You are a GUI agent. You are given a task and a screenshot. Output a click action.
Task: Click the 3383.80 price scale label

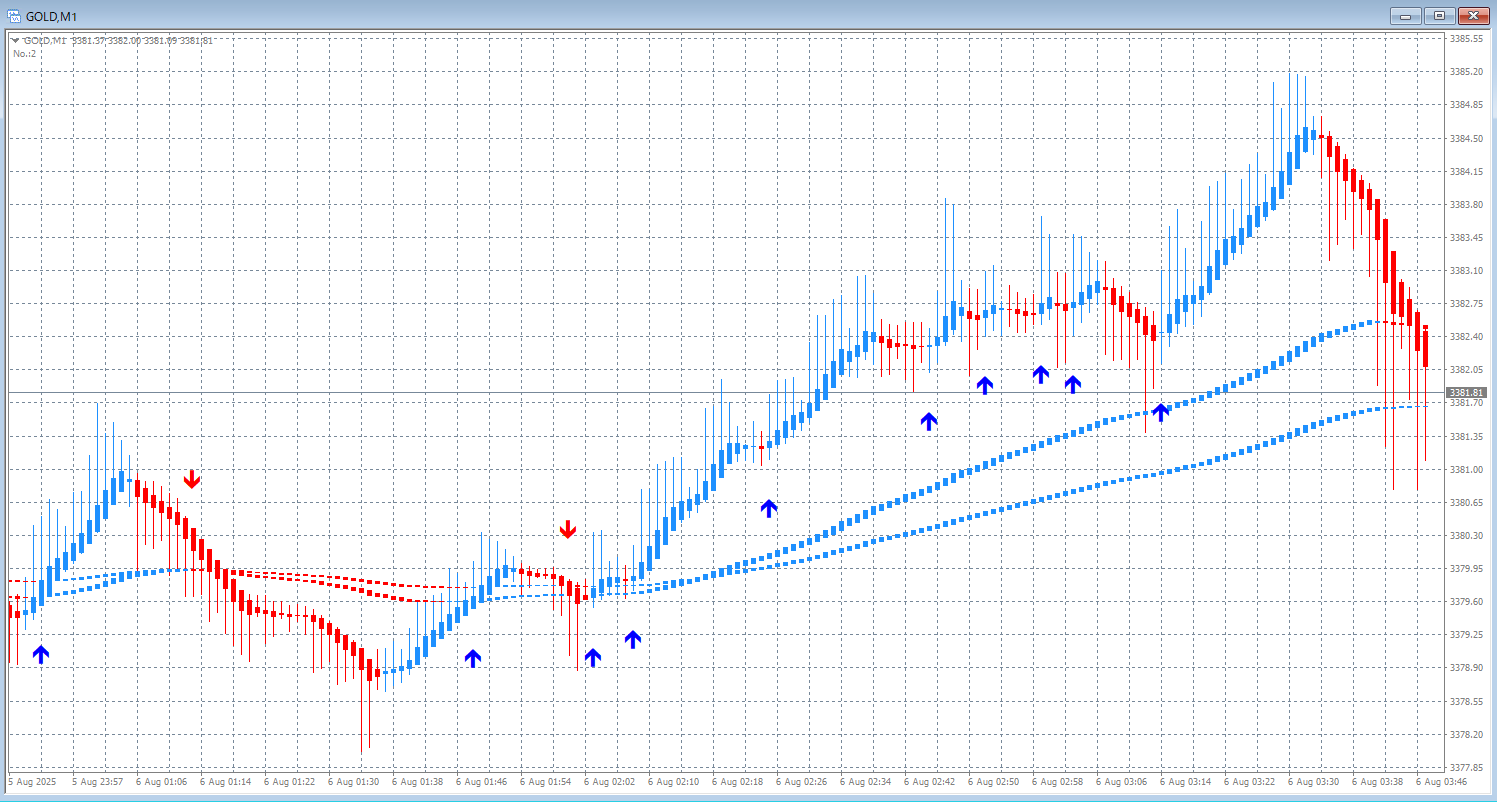[1466, 204]
